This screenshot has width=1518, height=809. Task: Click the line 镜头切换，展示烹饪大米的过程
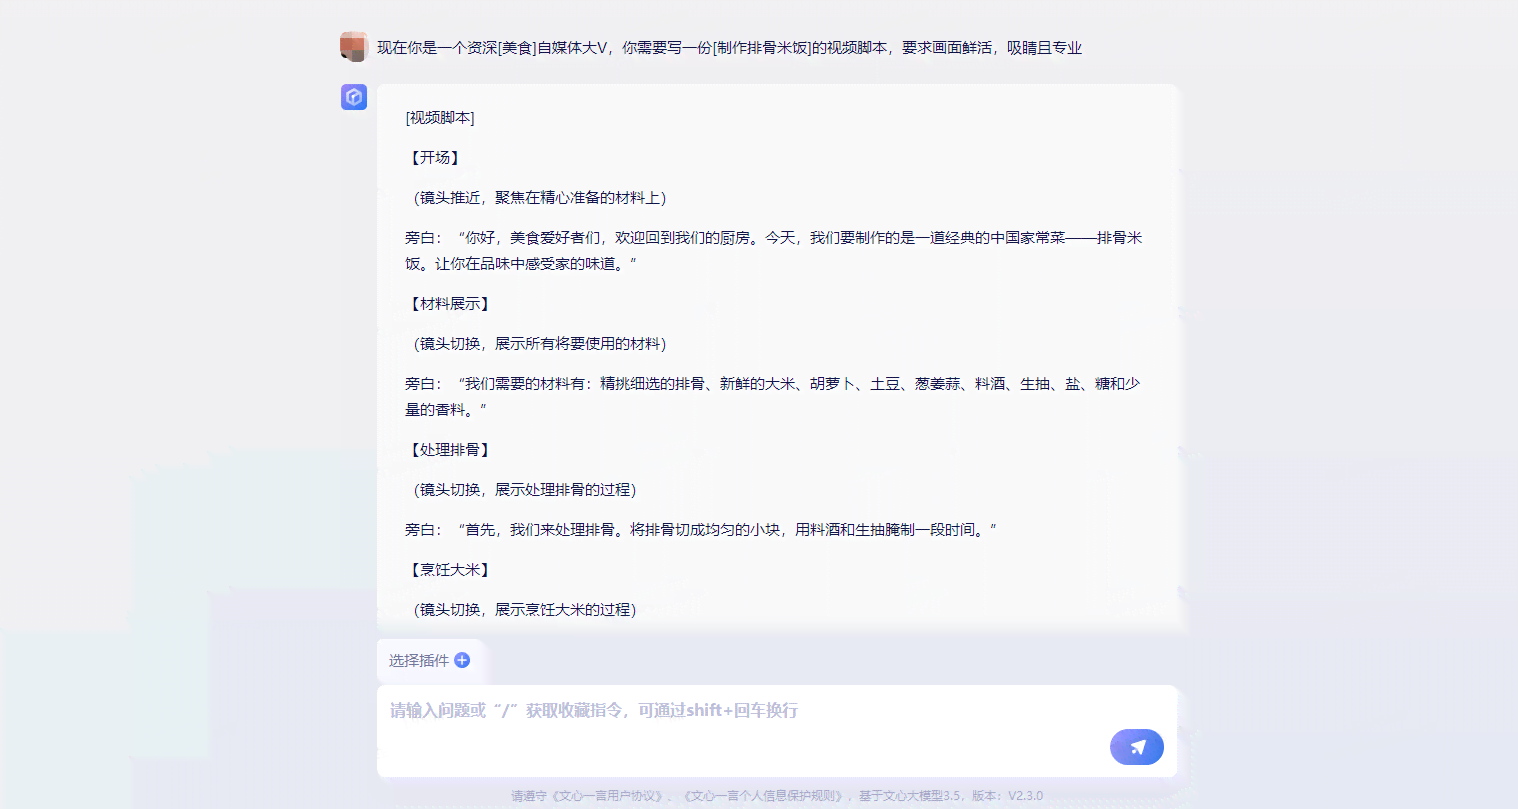(x=525, y=610)
